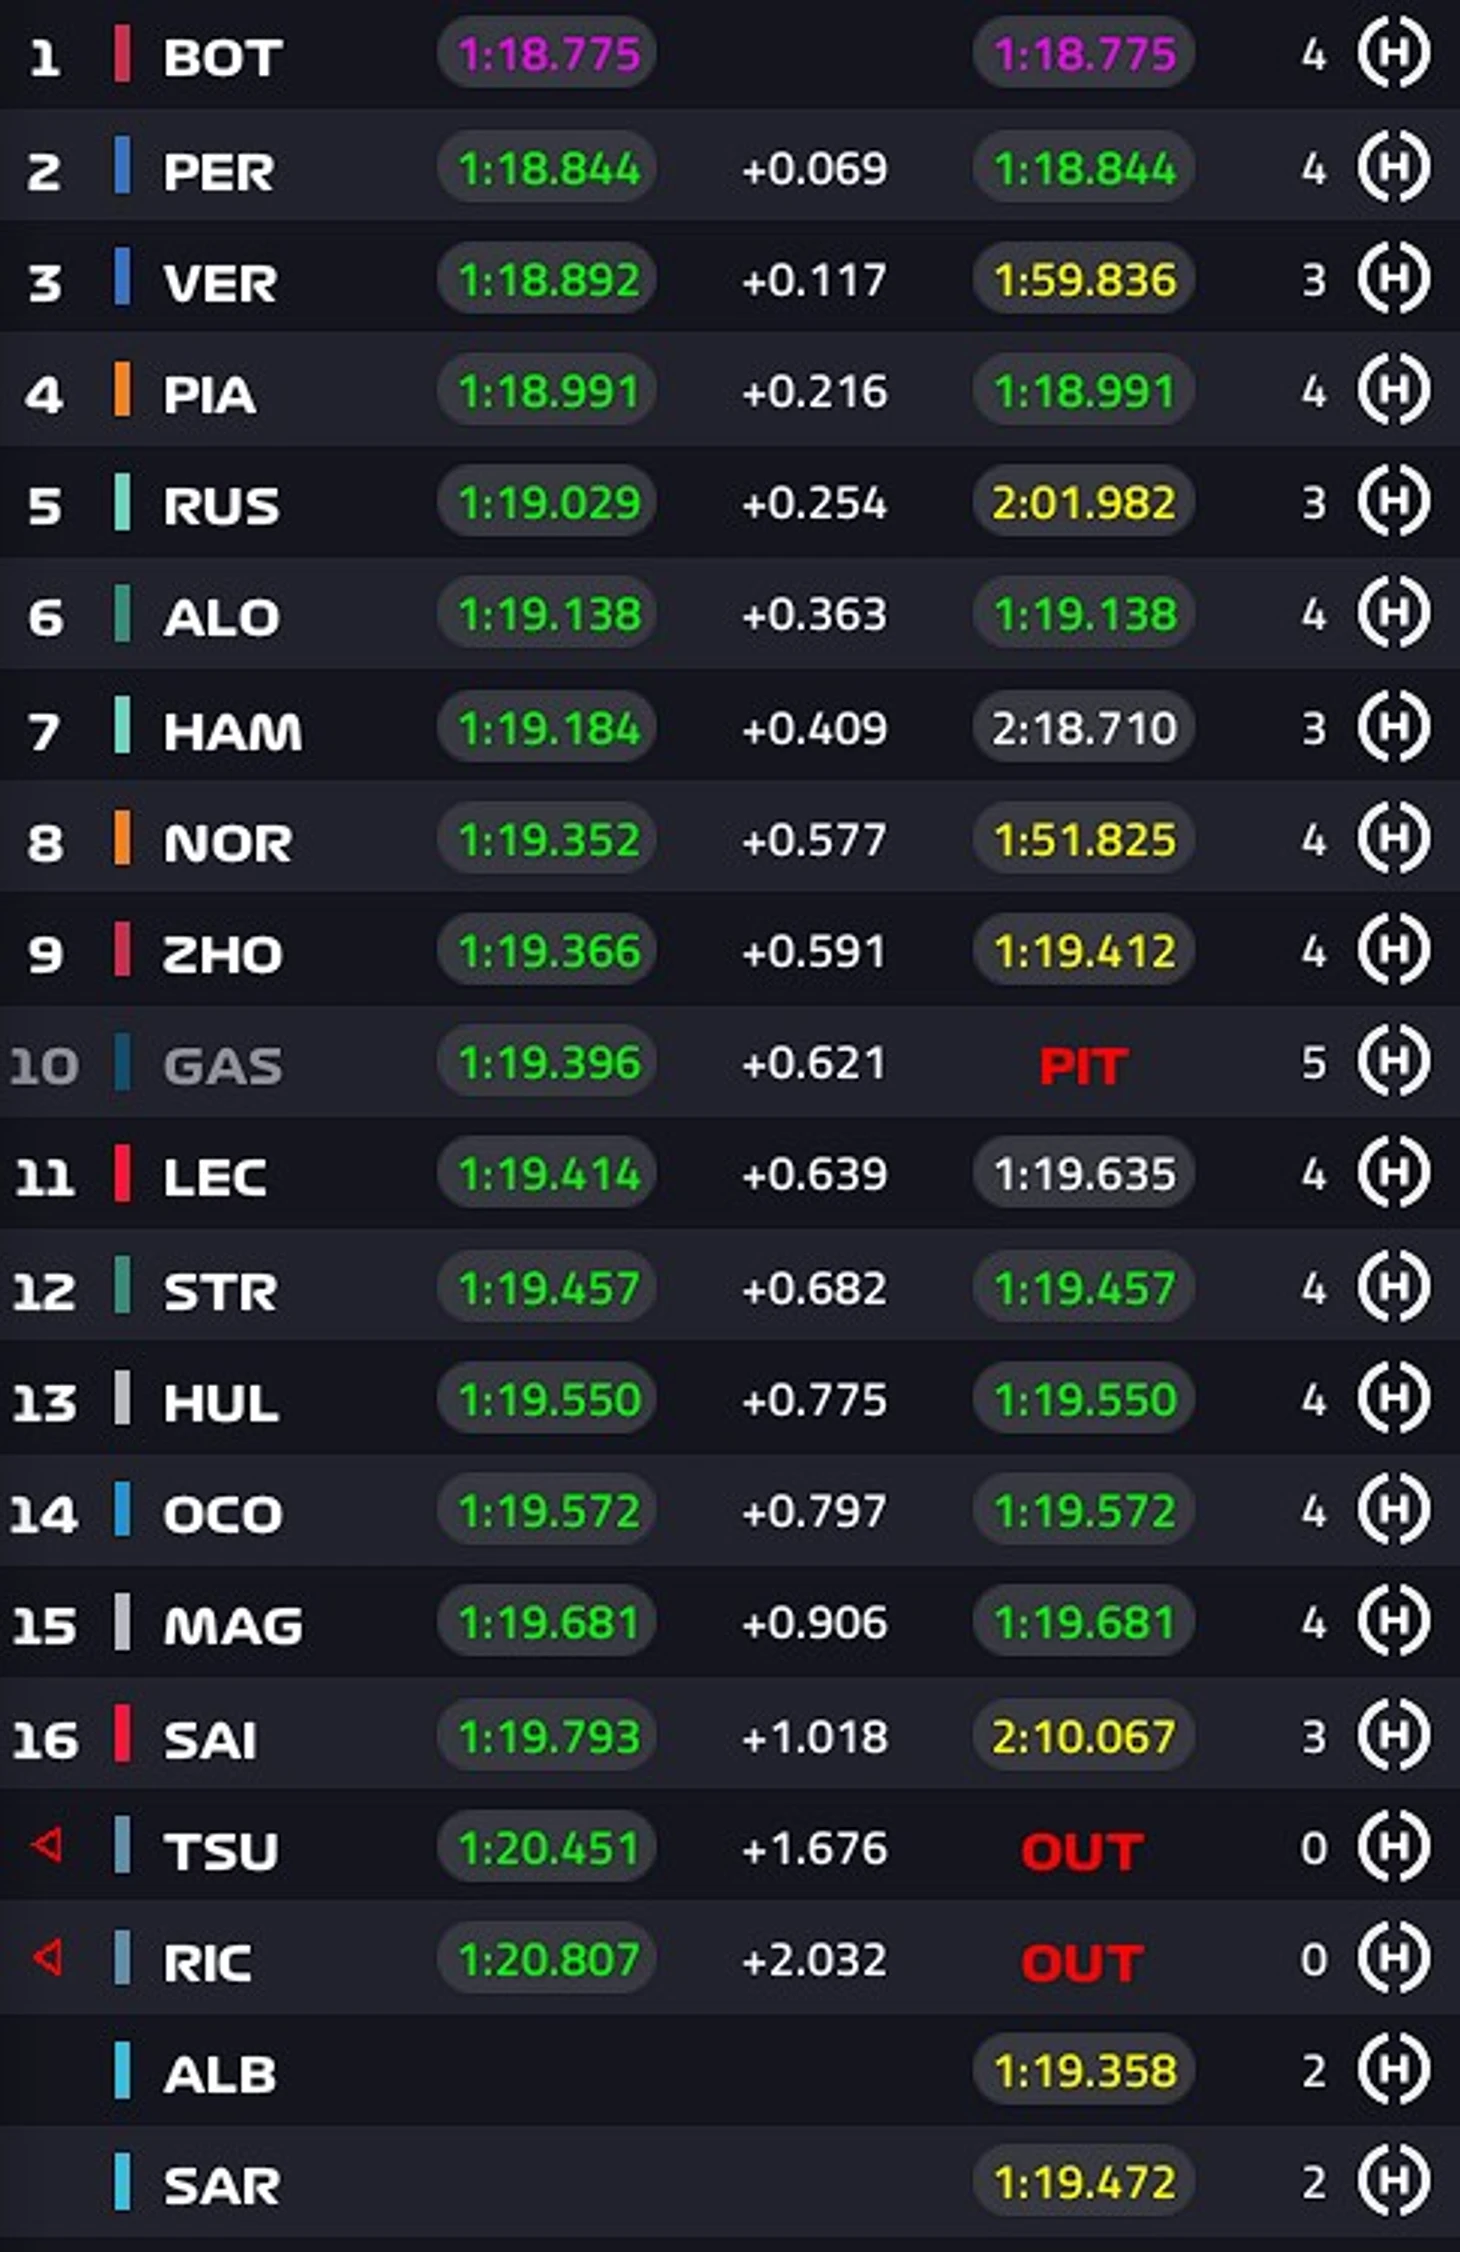Open the PER driver entry
Image resolution: width=1460 pixels, height=2252 pixels.
tap(218, 171)
